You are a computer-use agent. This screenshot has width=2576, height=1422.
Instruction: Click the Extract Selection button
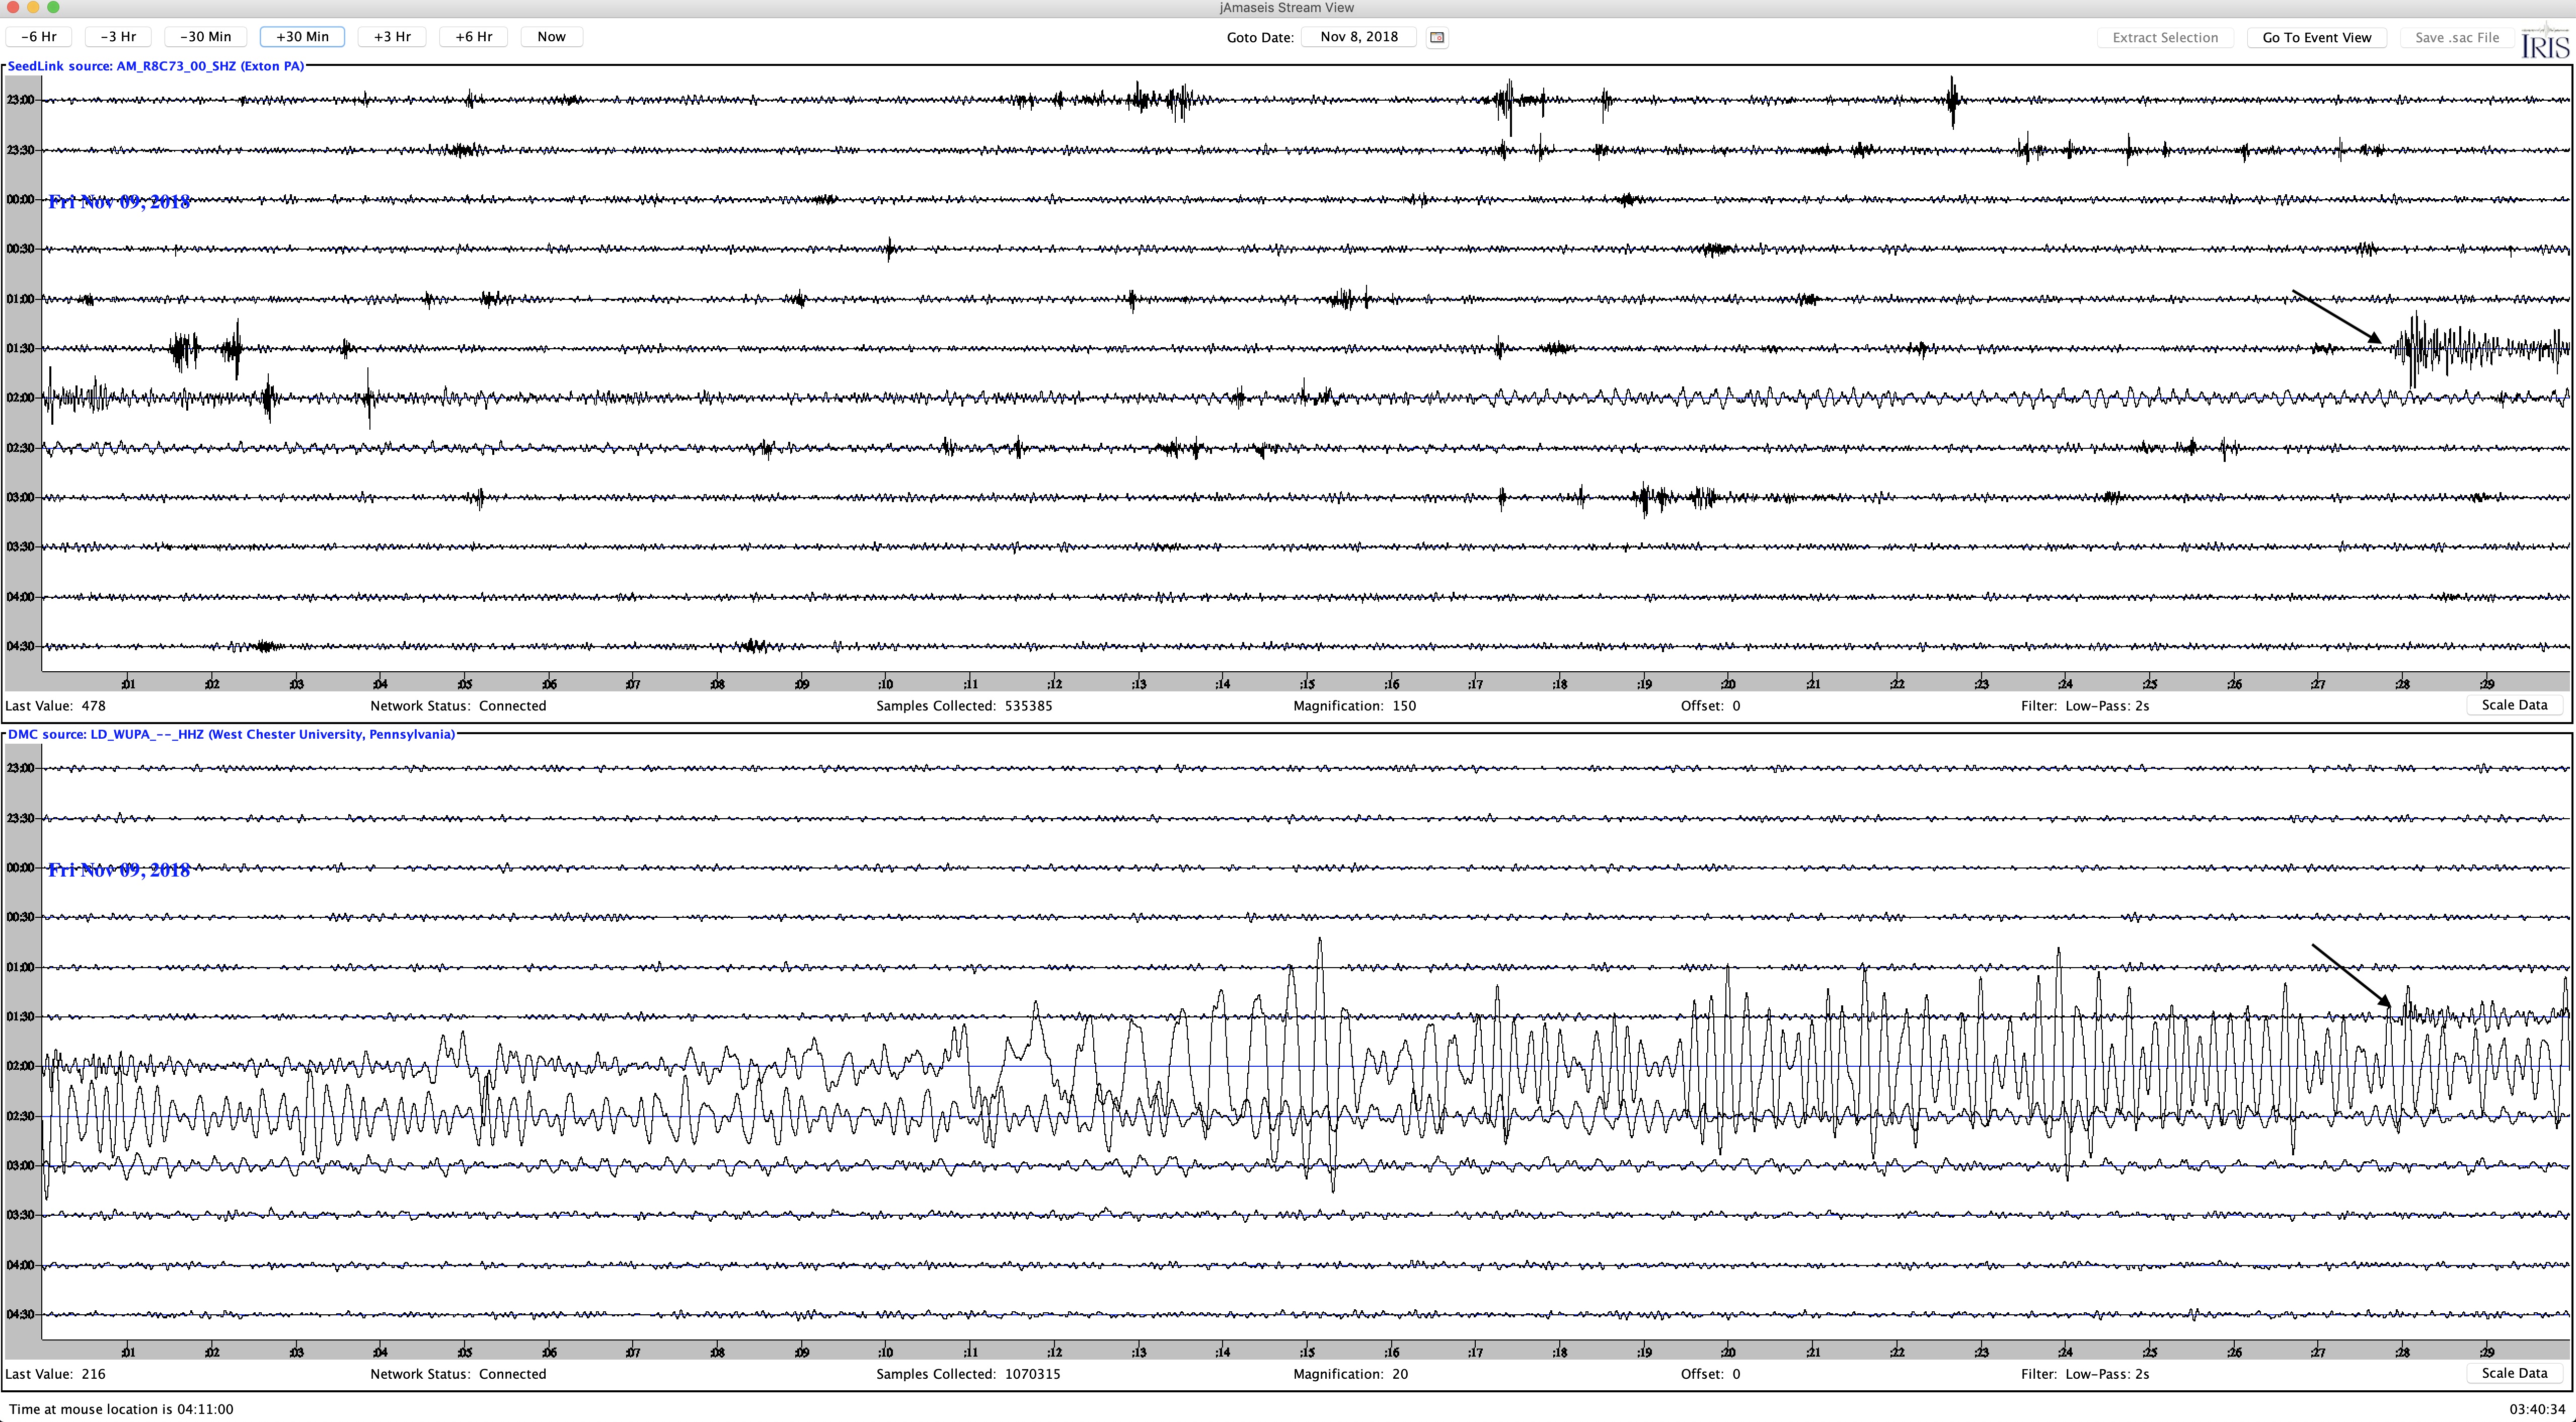pyautogui.click(x=2165, y=38)
